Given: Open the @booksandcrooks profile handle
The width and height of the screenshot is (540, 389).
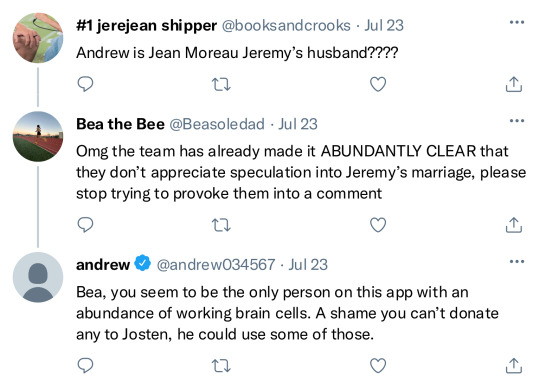Looking at the screenshot, I should (x=286, y=25).
